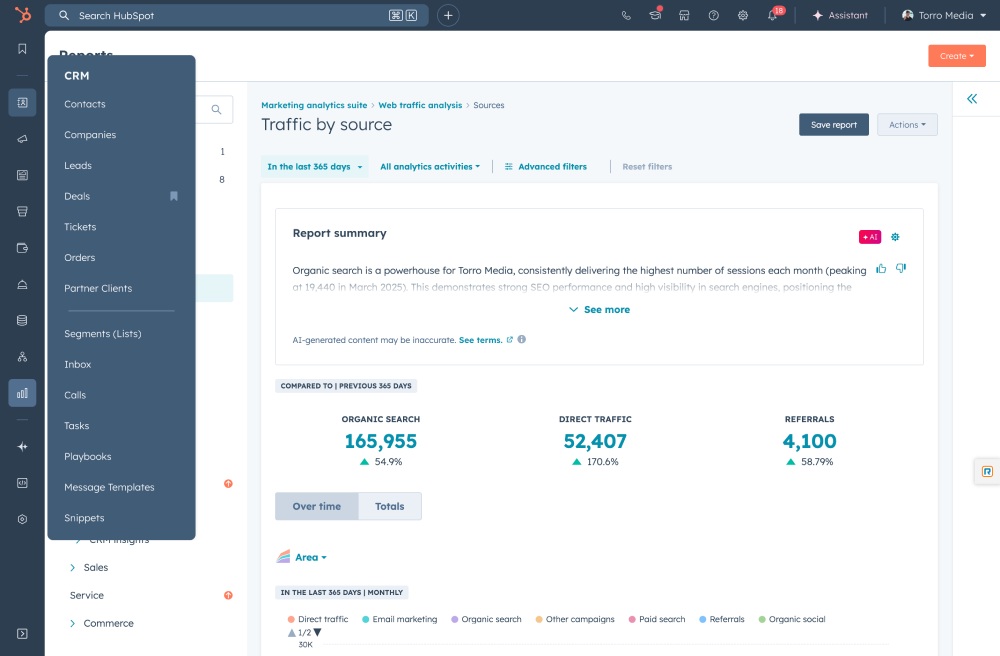Image resolution: width=1000 pixels, height=656 pixels.
Task: Give thumbs up to the AI report summary
Action: [880, 268]
